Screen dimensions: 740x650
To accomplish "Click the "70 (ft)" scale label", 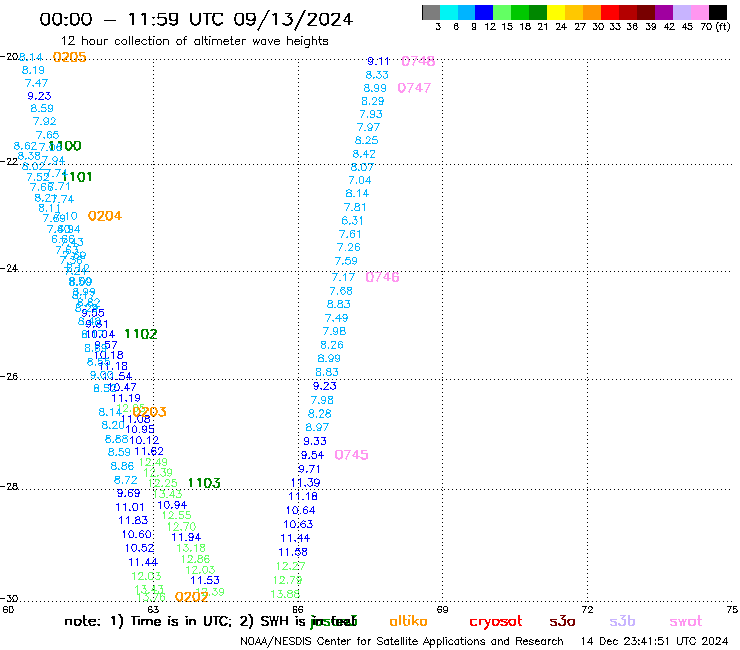I will [x=715, y=26].
